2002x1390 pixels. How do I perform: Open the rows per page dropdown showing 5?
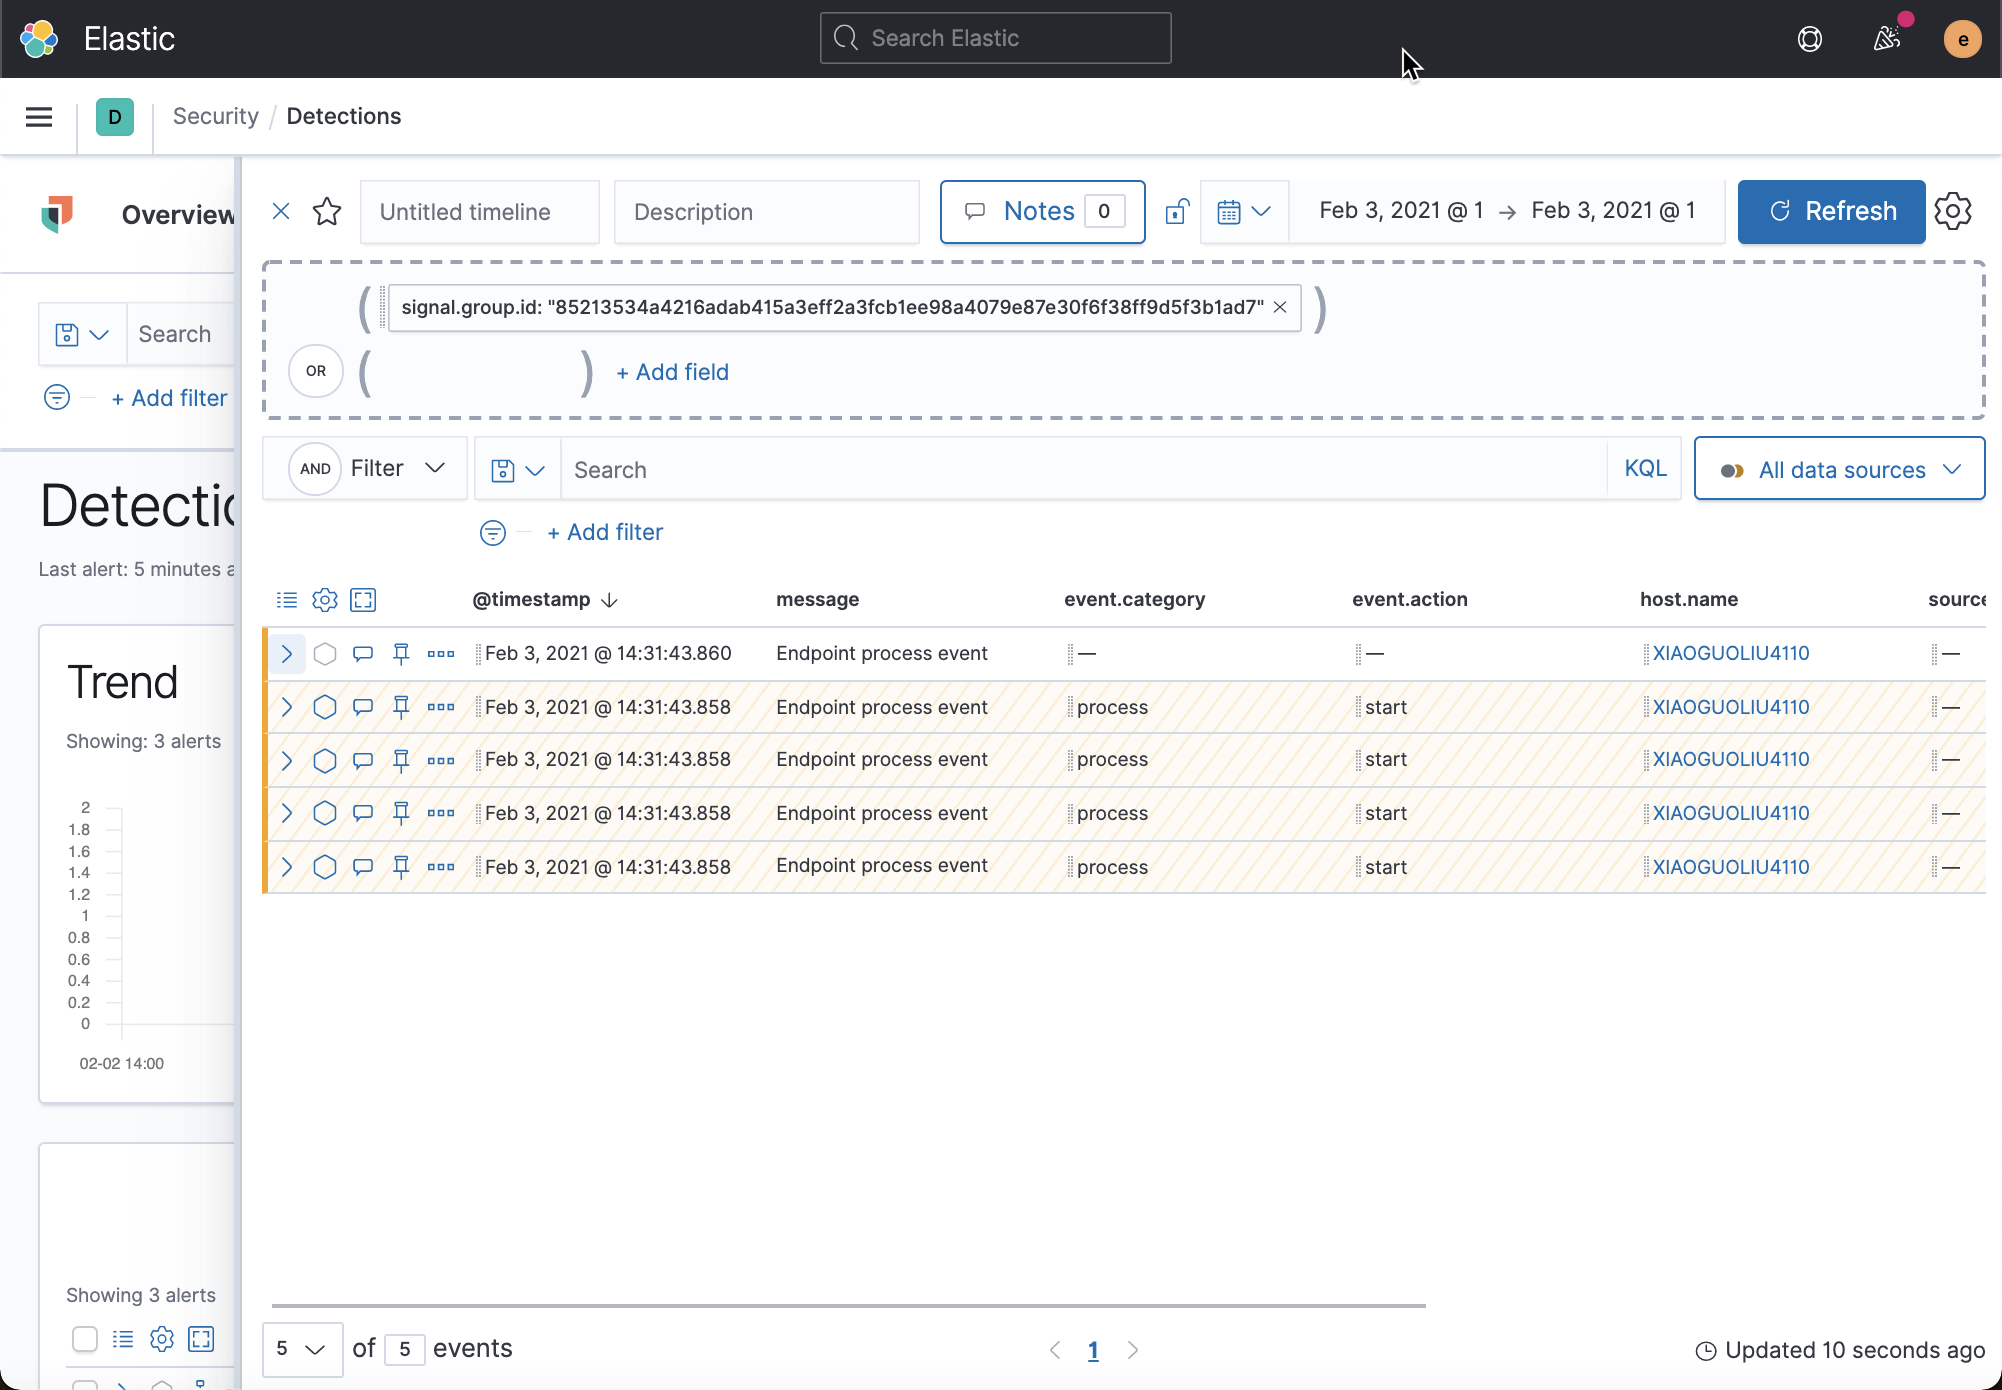[302, 1349]
